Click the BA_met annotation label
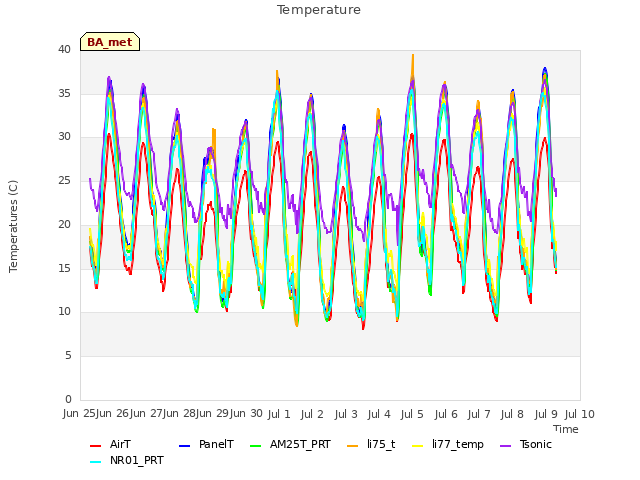 pyautogui.click(x=110, y=42)
